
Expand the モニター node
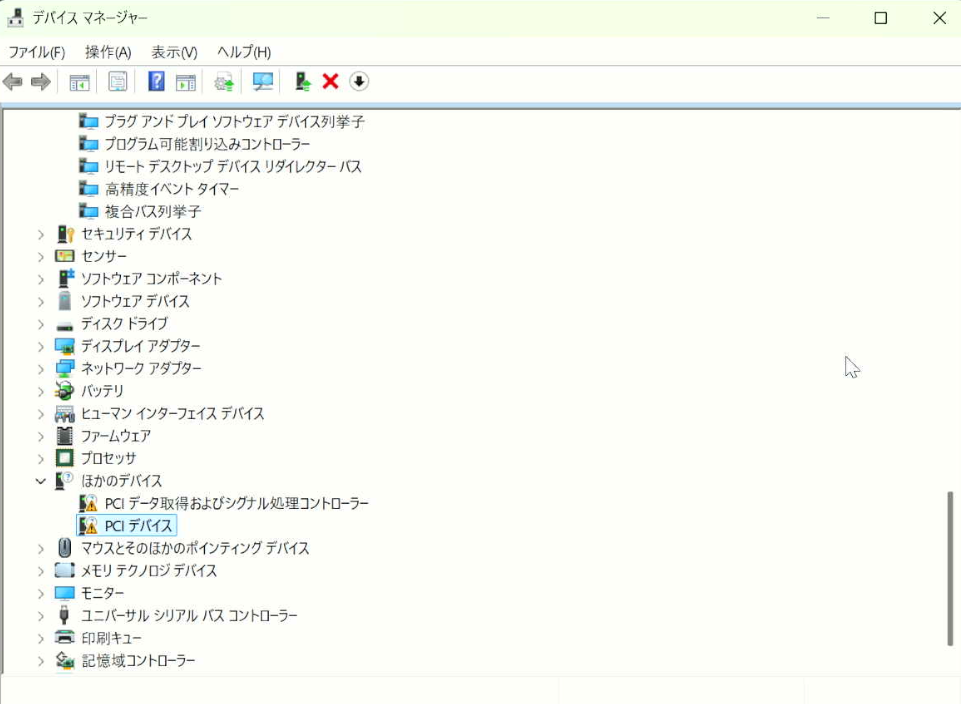40,594
